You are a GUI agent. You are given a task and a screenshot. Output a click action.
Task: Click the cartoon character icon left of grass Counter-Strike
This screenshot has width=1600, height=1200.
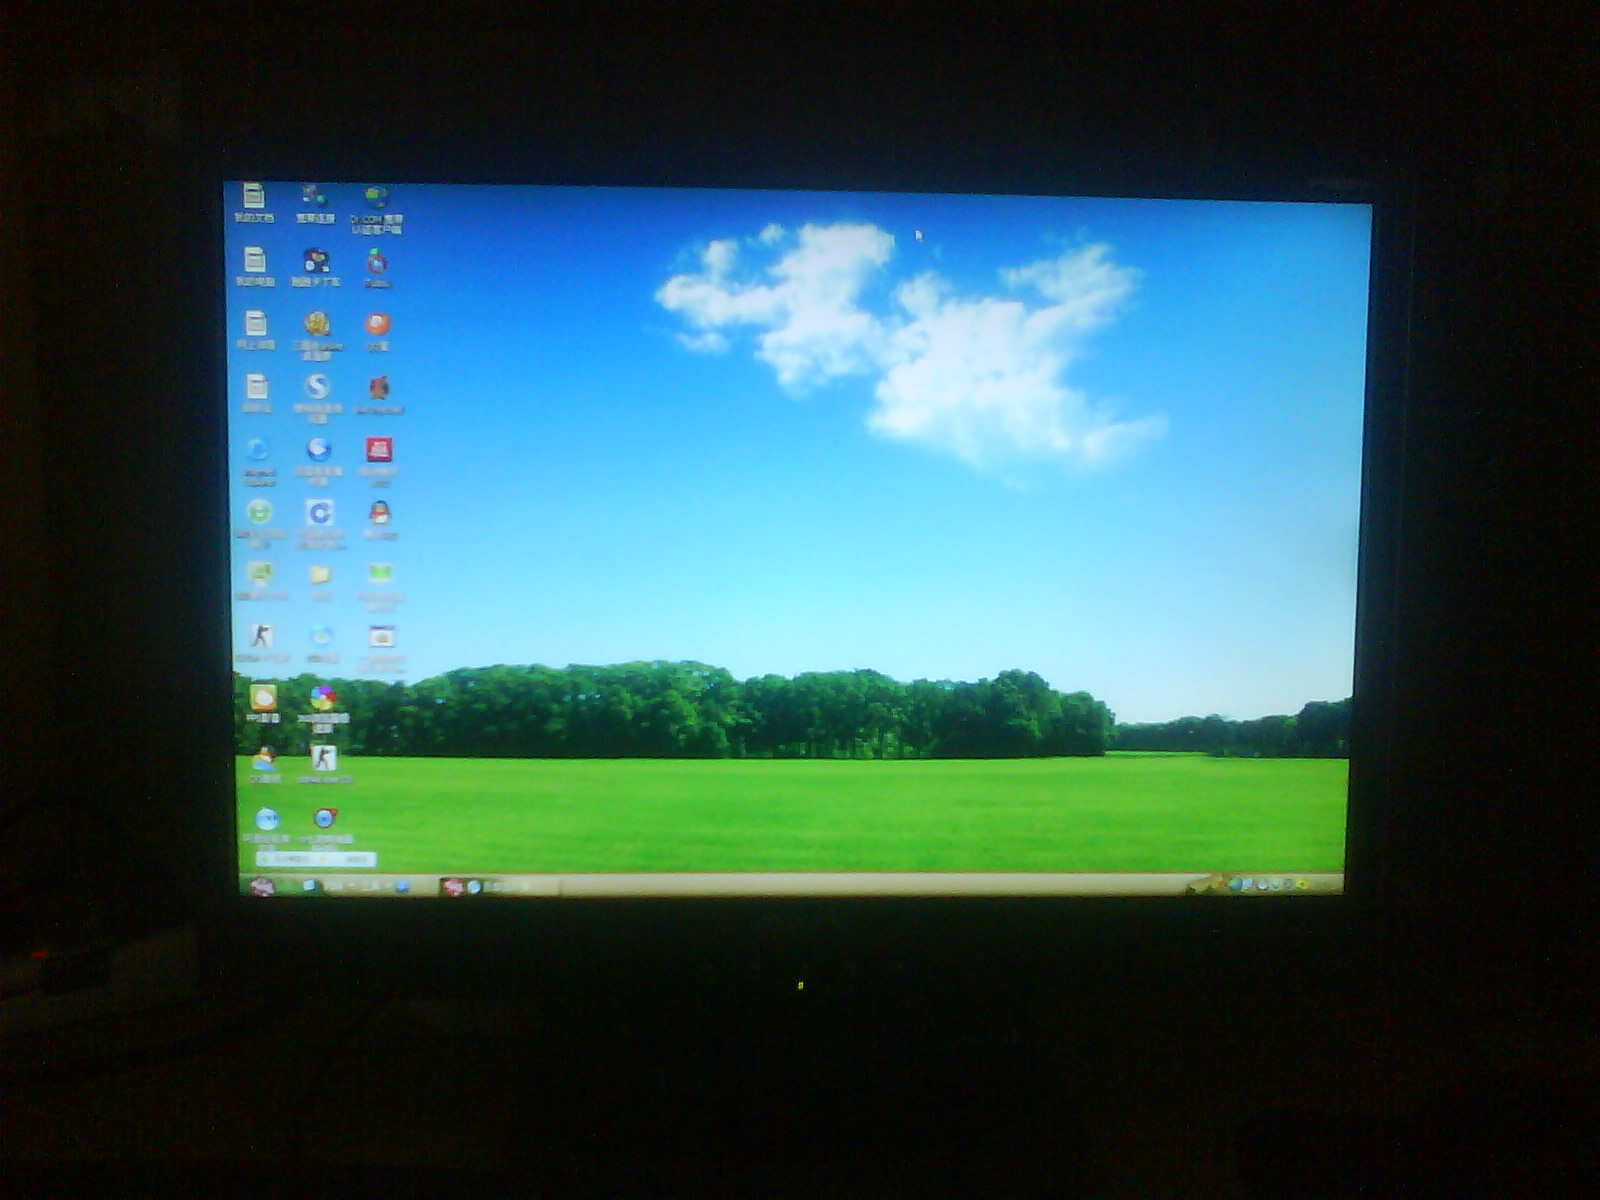coord(264,758)
